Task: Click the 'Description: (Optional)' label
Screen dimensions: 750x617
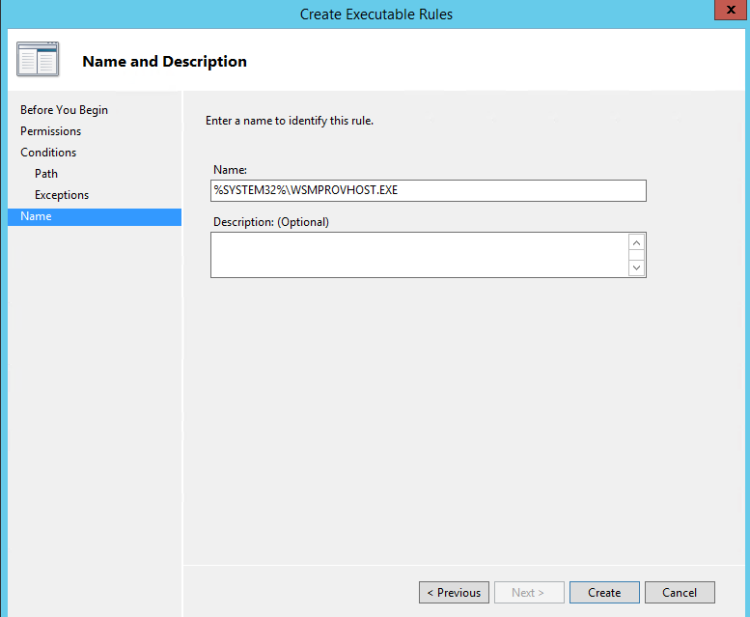Action: point(270,222)
